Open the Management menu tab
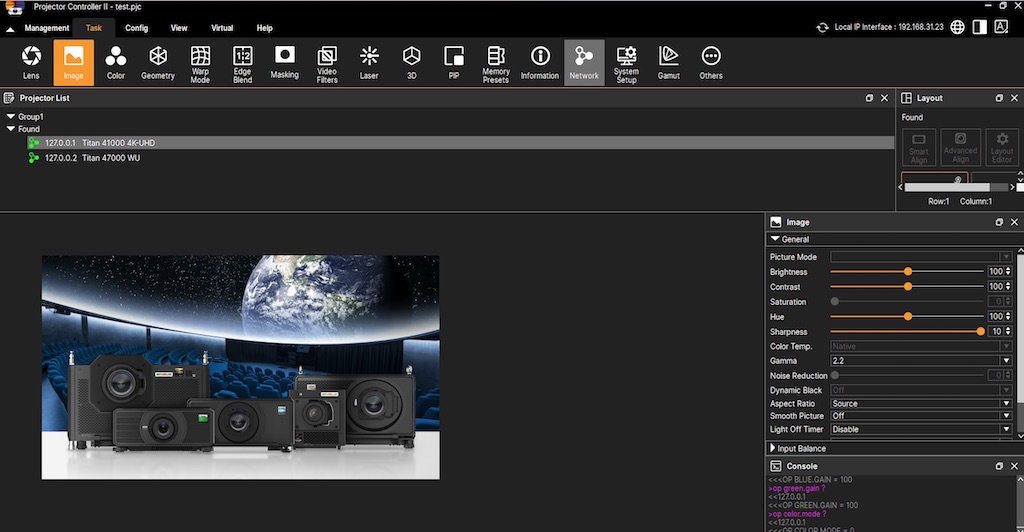Viewport: 1024px width, 532px height. click(x=47, y=28)
